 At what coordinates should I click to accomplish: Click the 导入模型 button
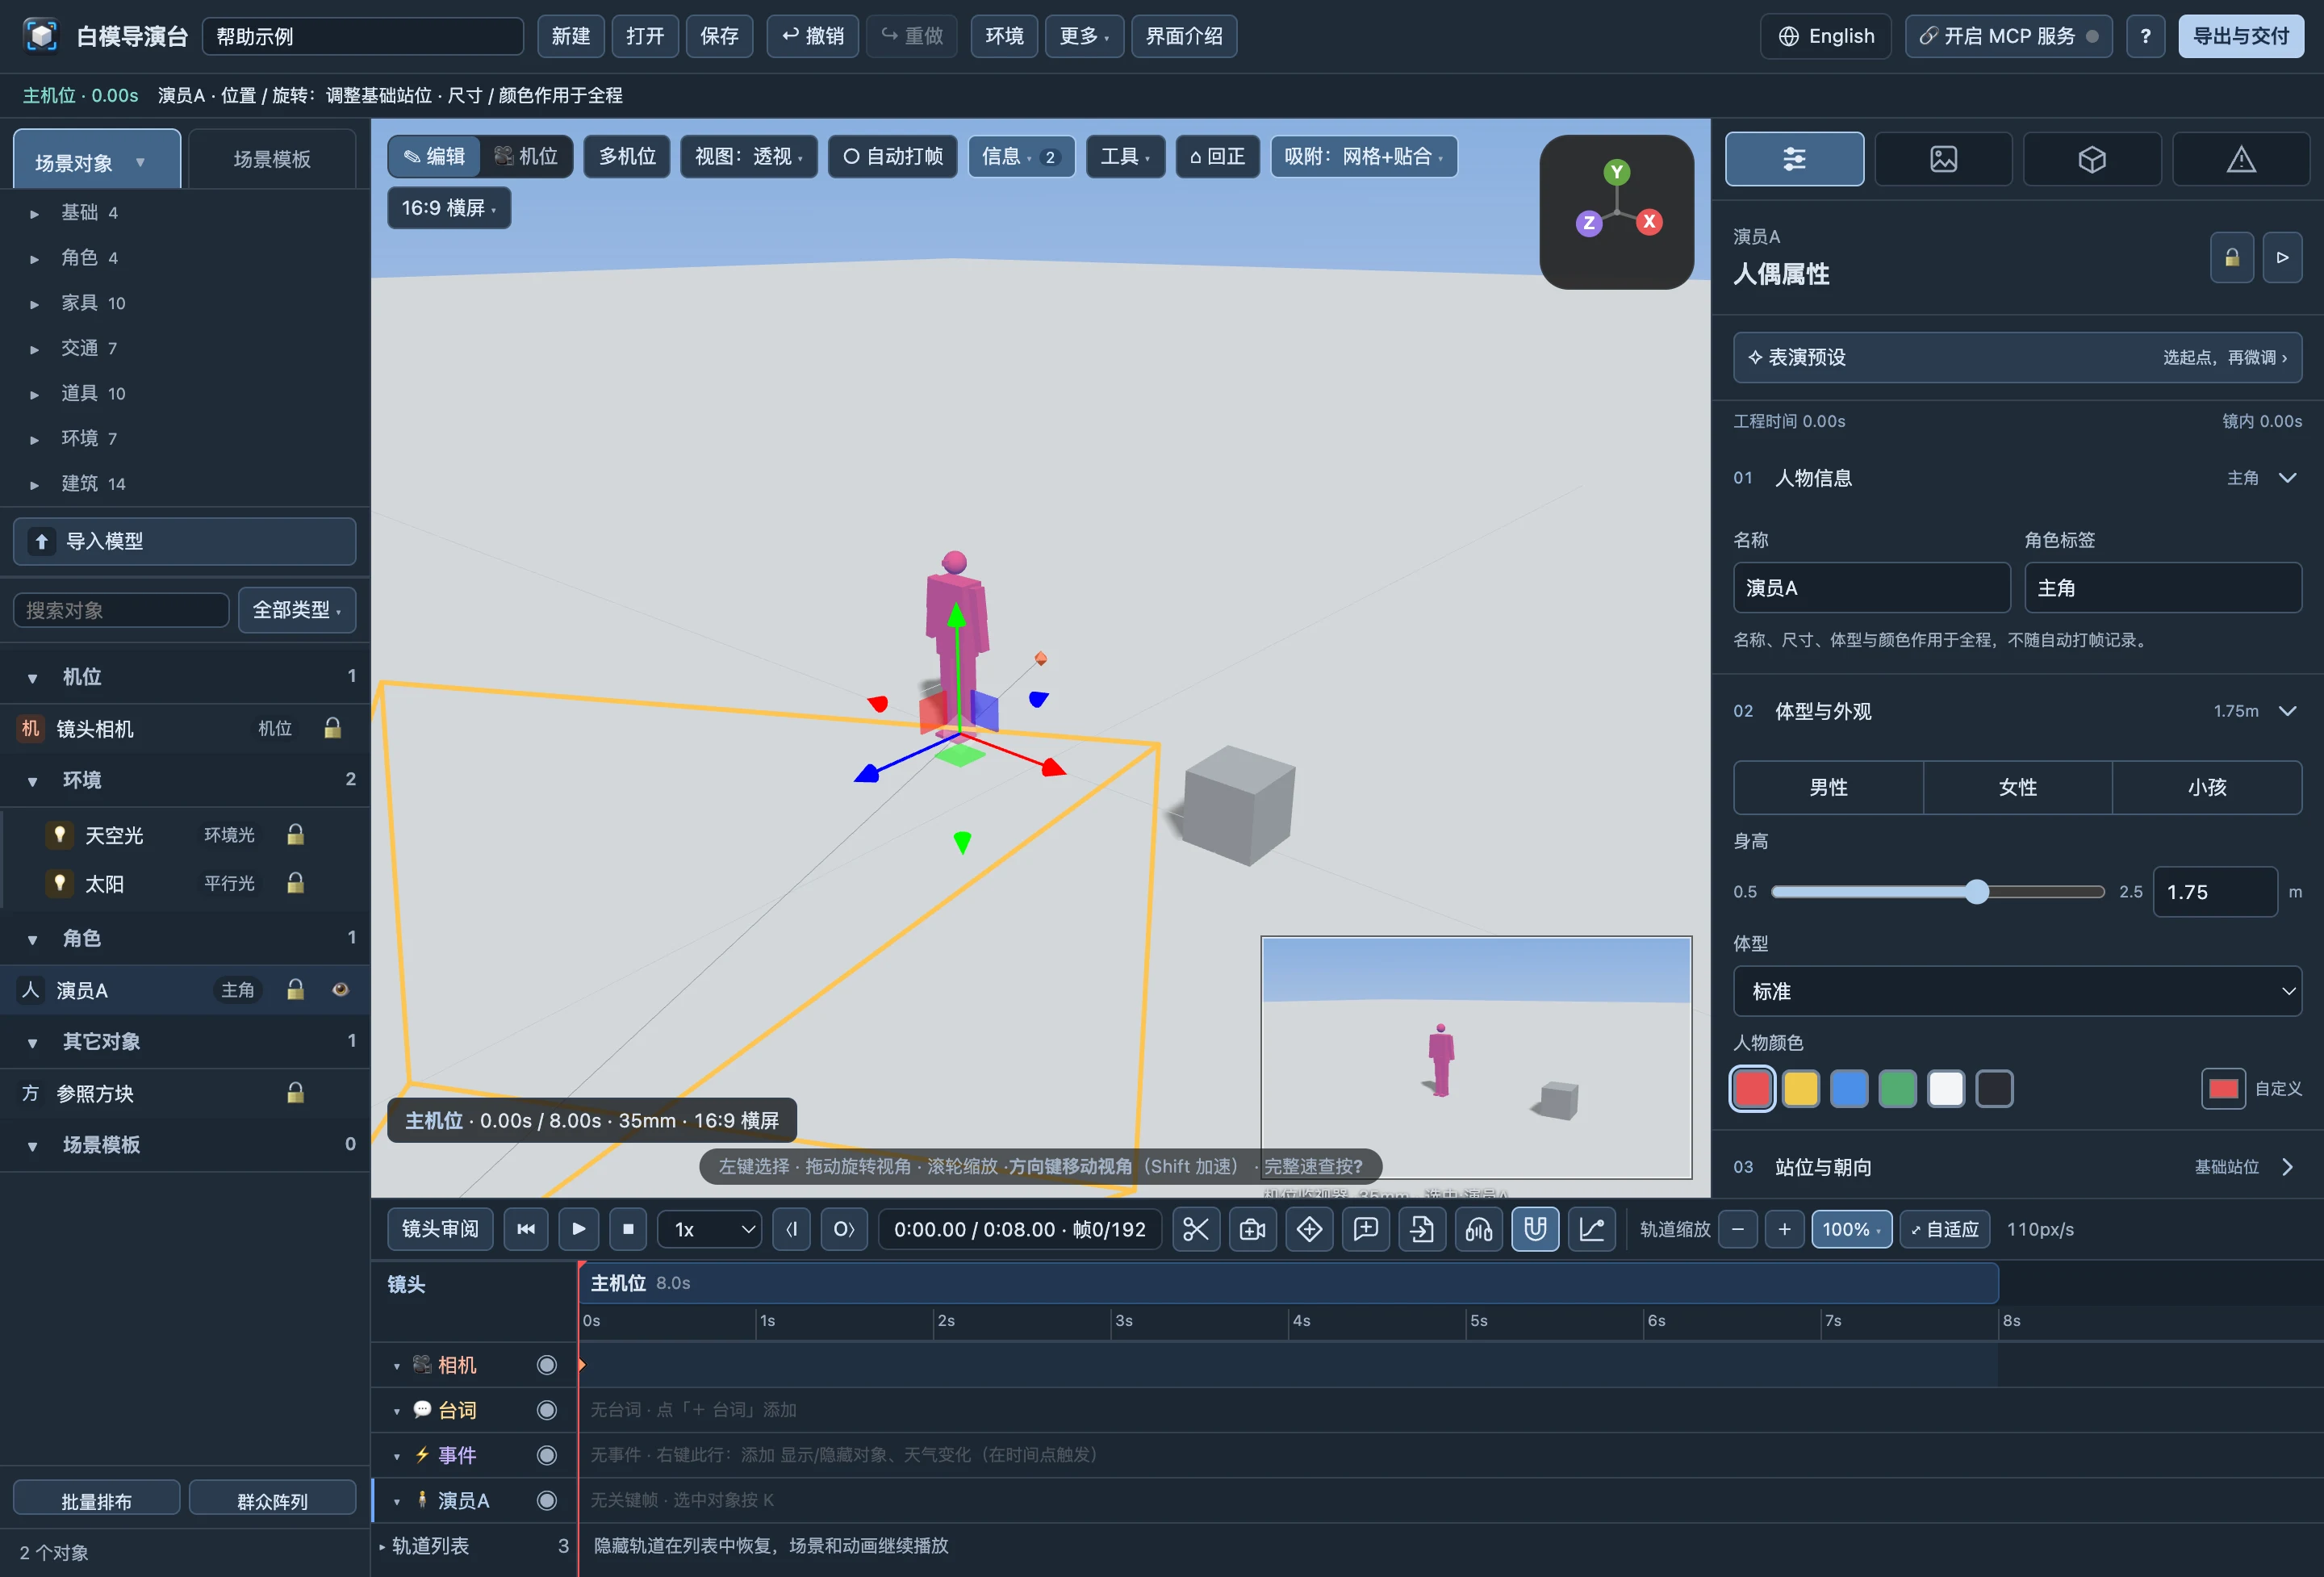[x=185, y=541]
